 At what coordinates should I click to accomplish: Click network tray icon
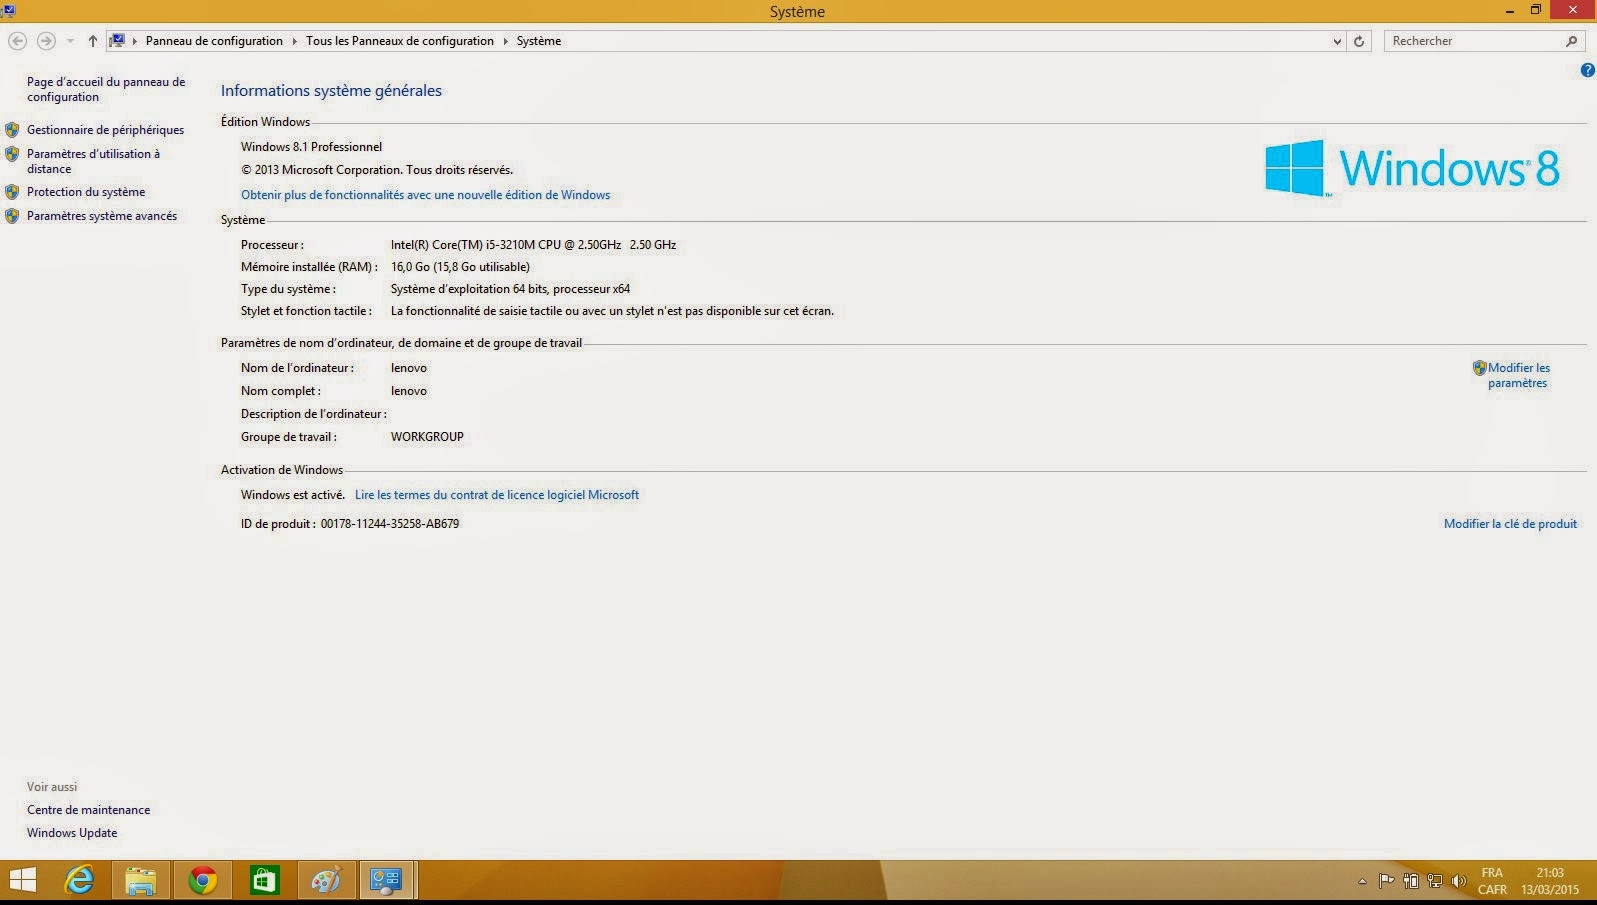1435,881
